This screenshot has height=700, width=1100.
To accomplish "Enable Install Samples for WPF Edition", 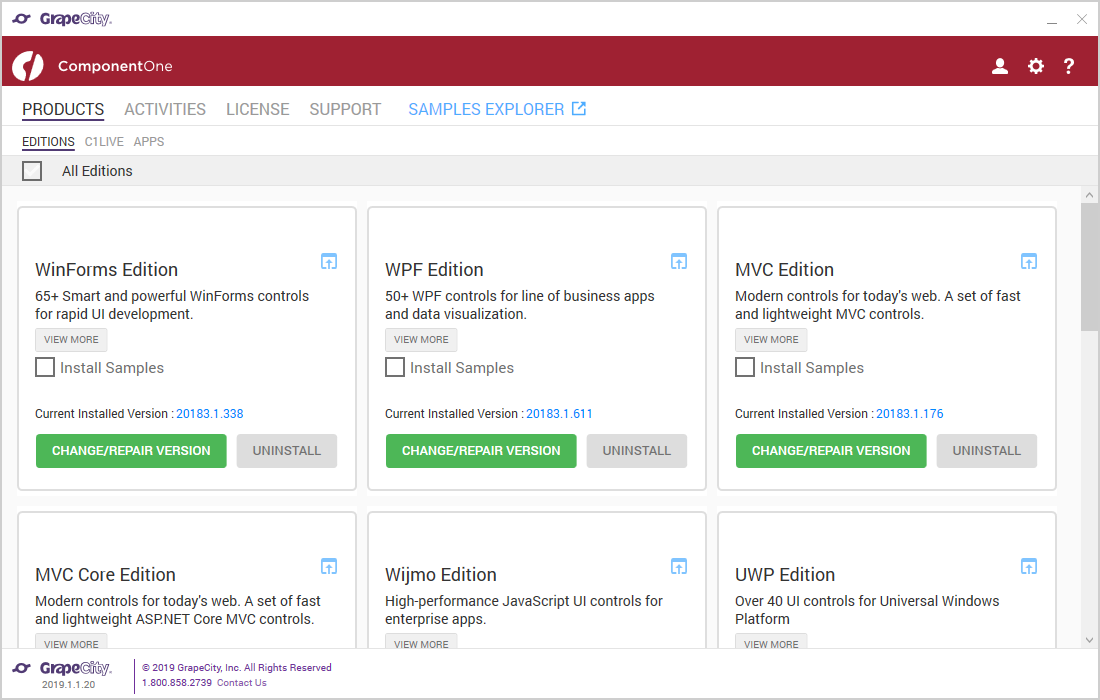I will (x=395, y=367).
